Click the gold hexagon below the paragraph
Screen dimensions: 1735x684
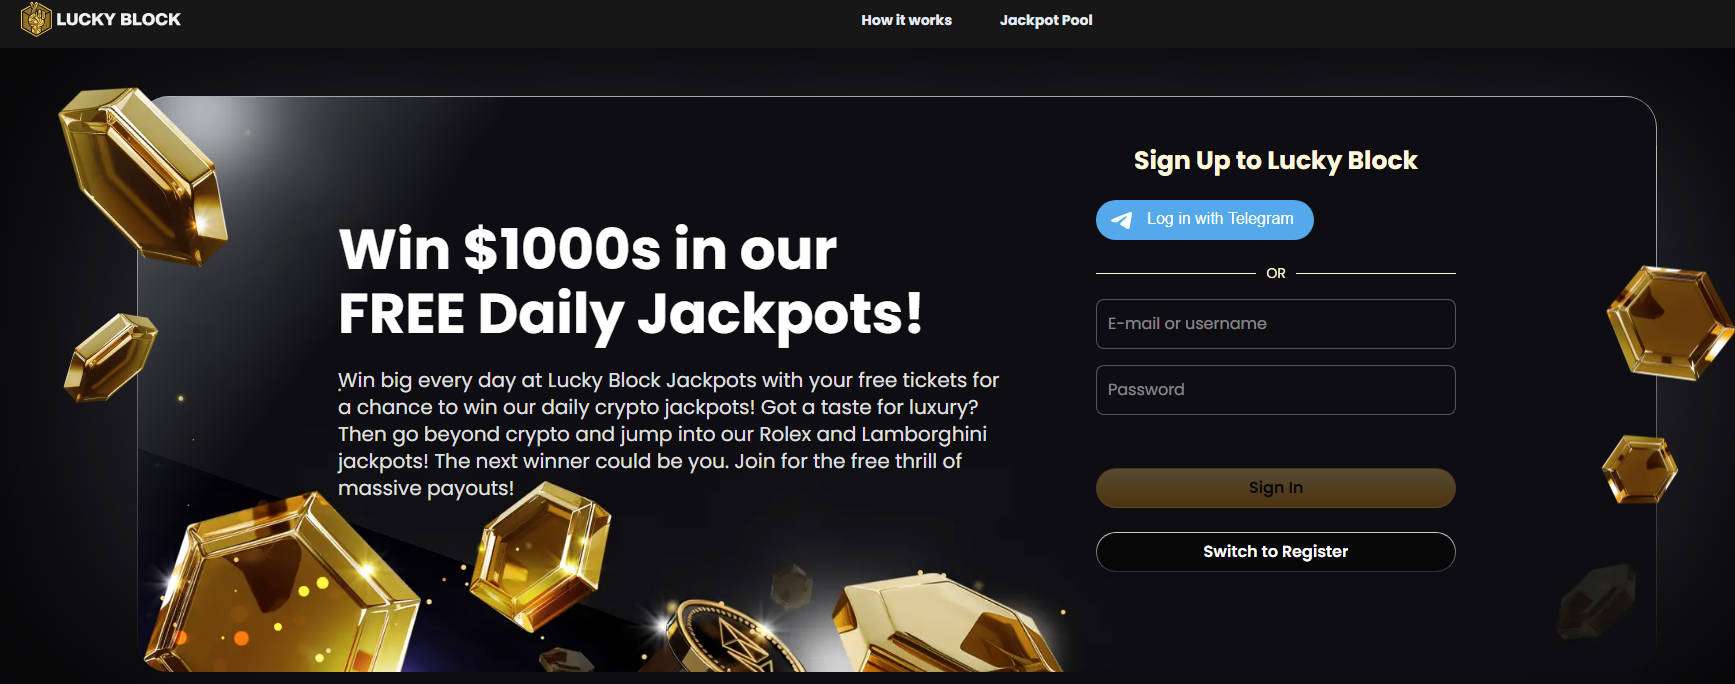540,550
